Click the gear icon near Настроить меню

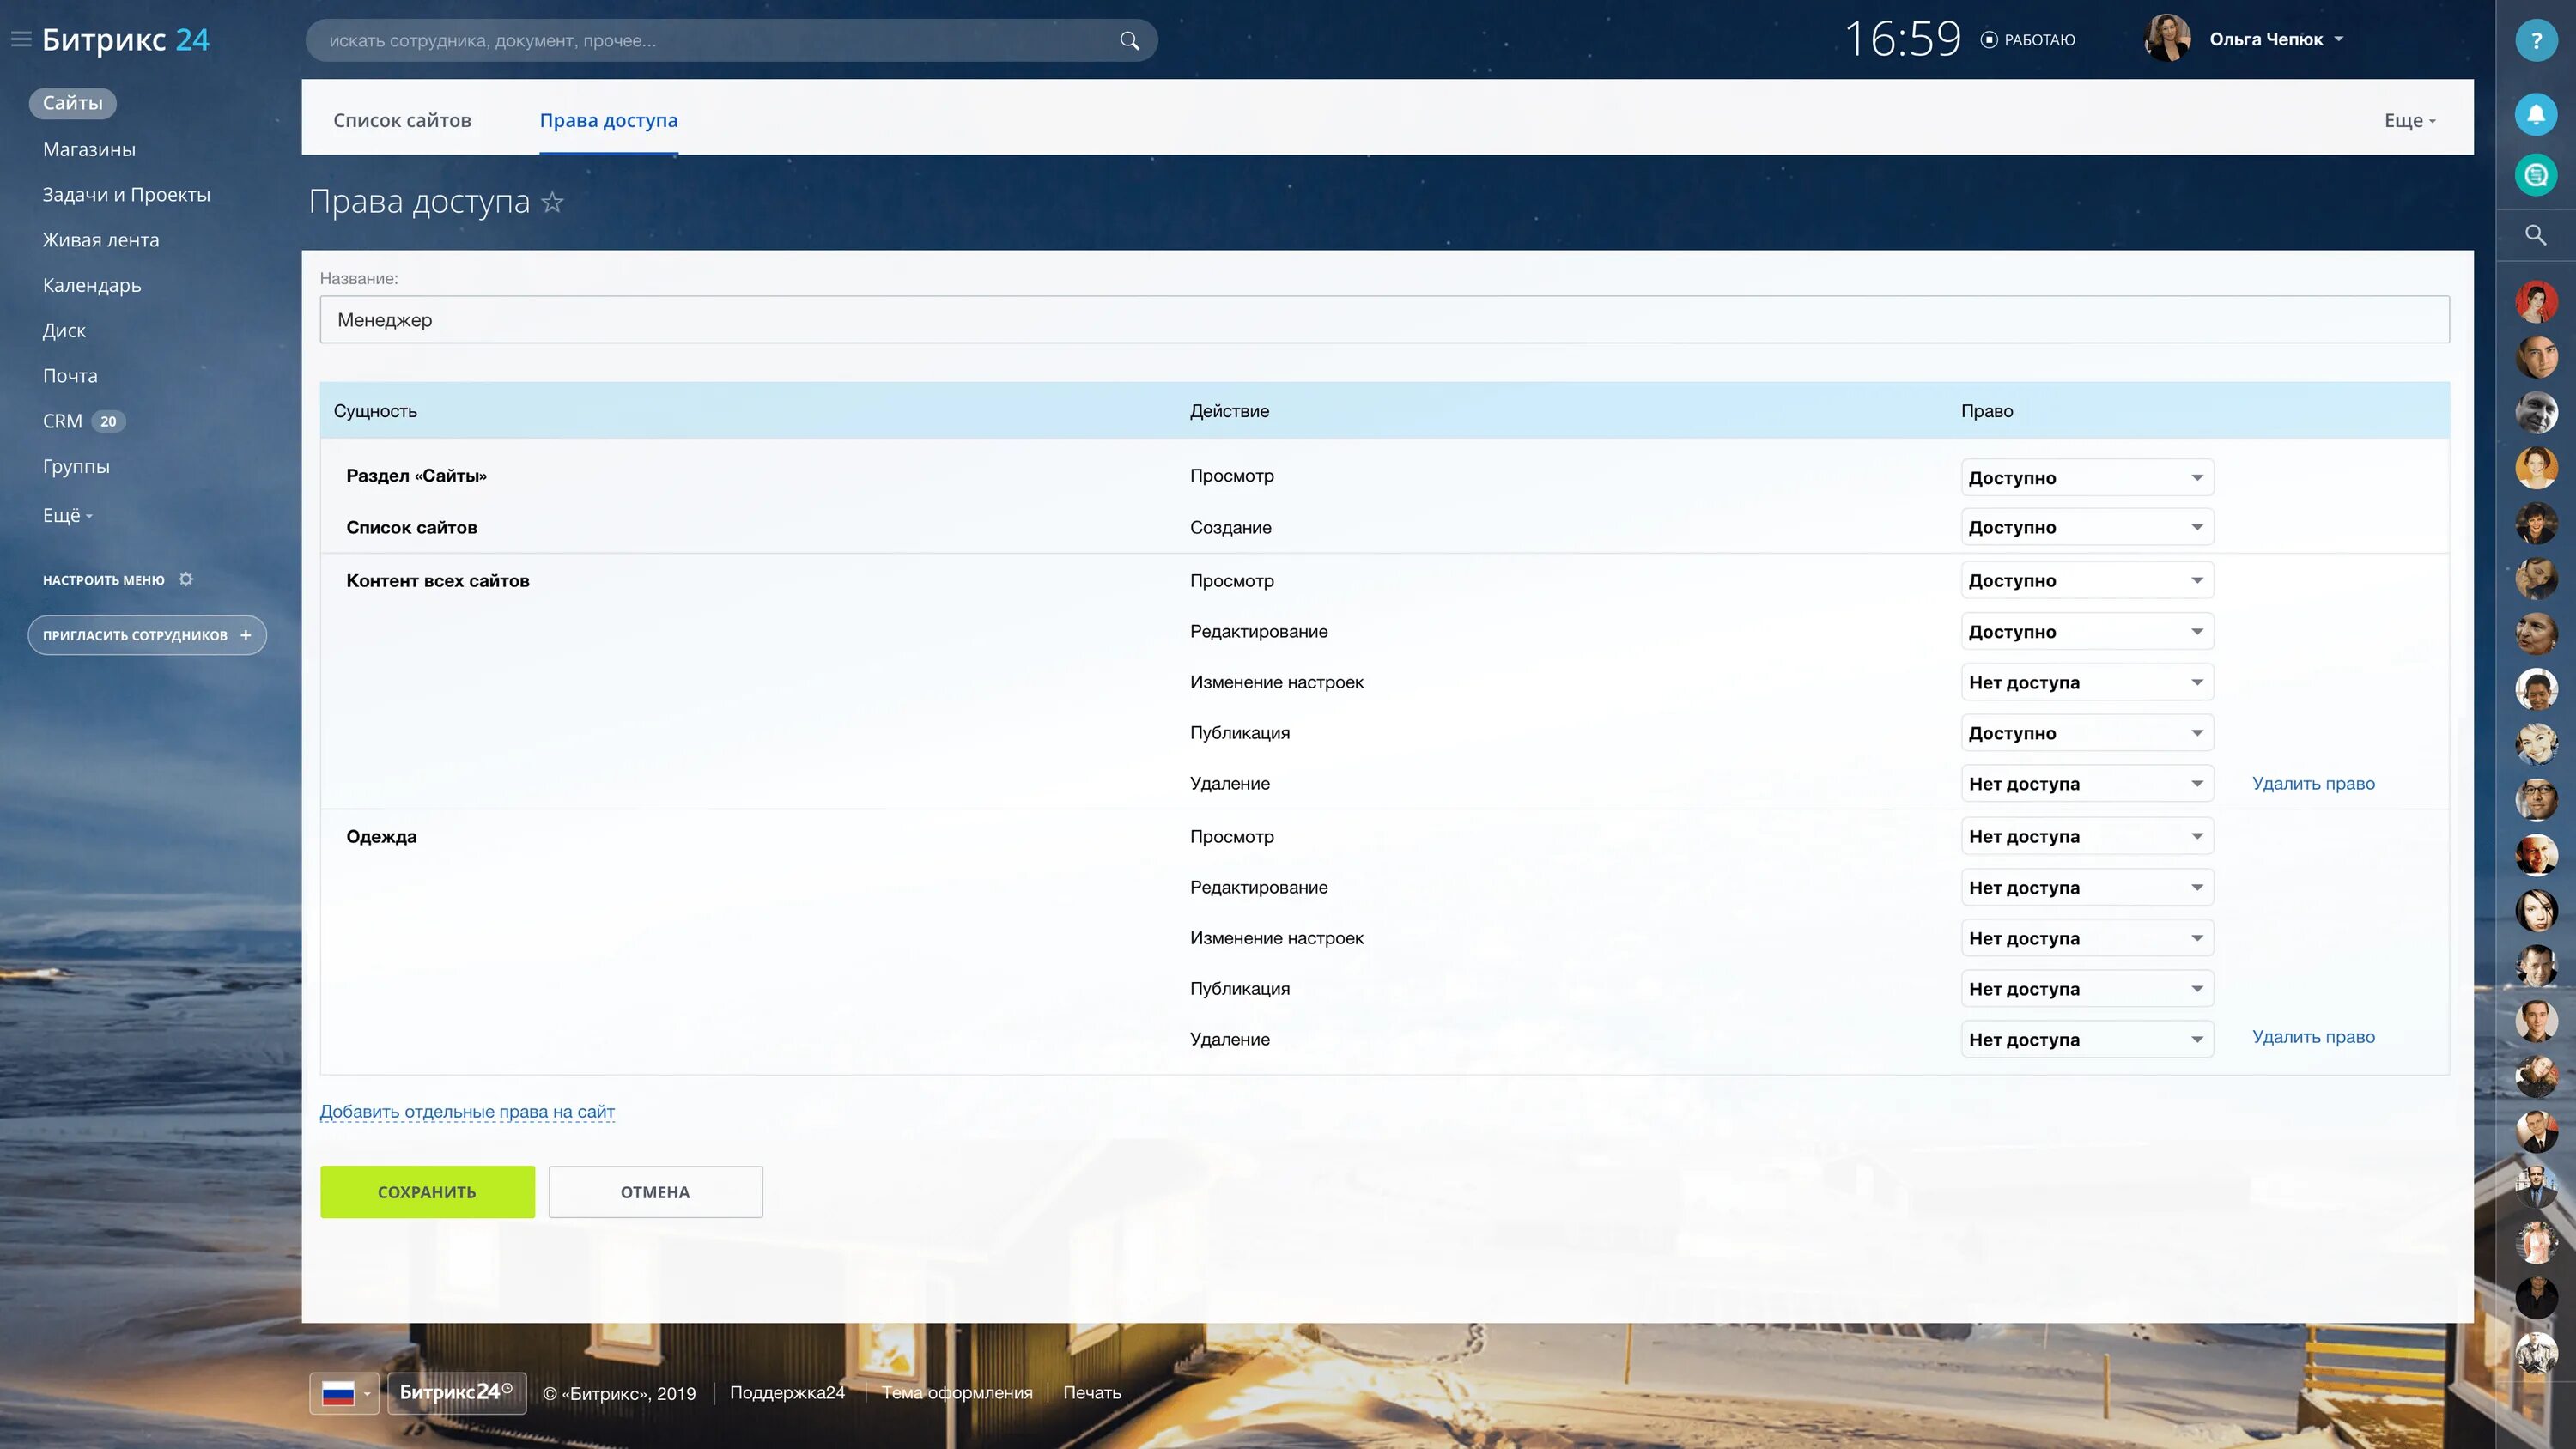pyautogui.click(x=186, y=580)
